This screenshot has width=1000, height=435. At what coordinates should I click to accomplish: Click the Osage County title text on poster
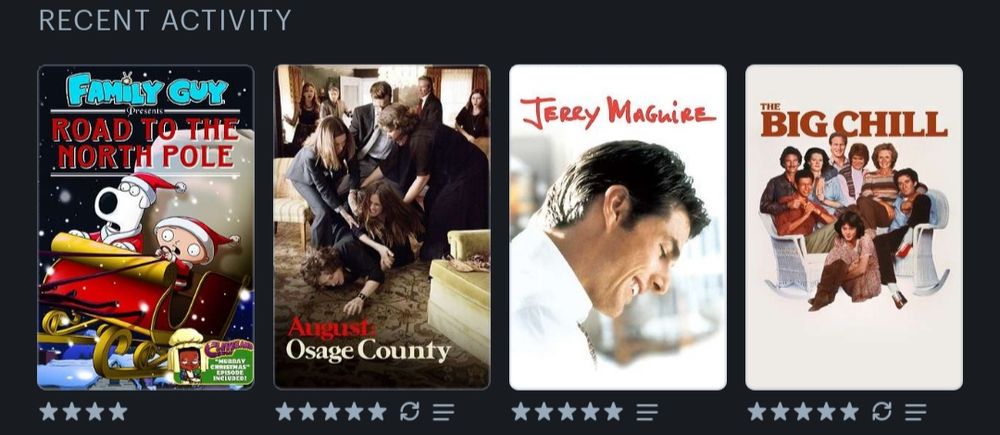point(368,350)
